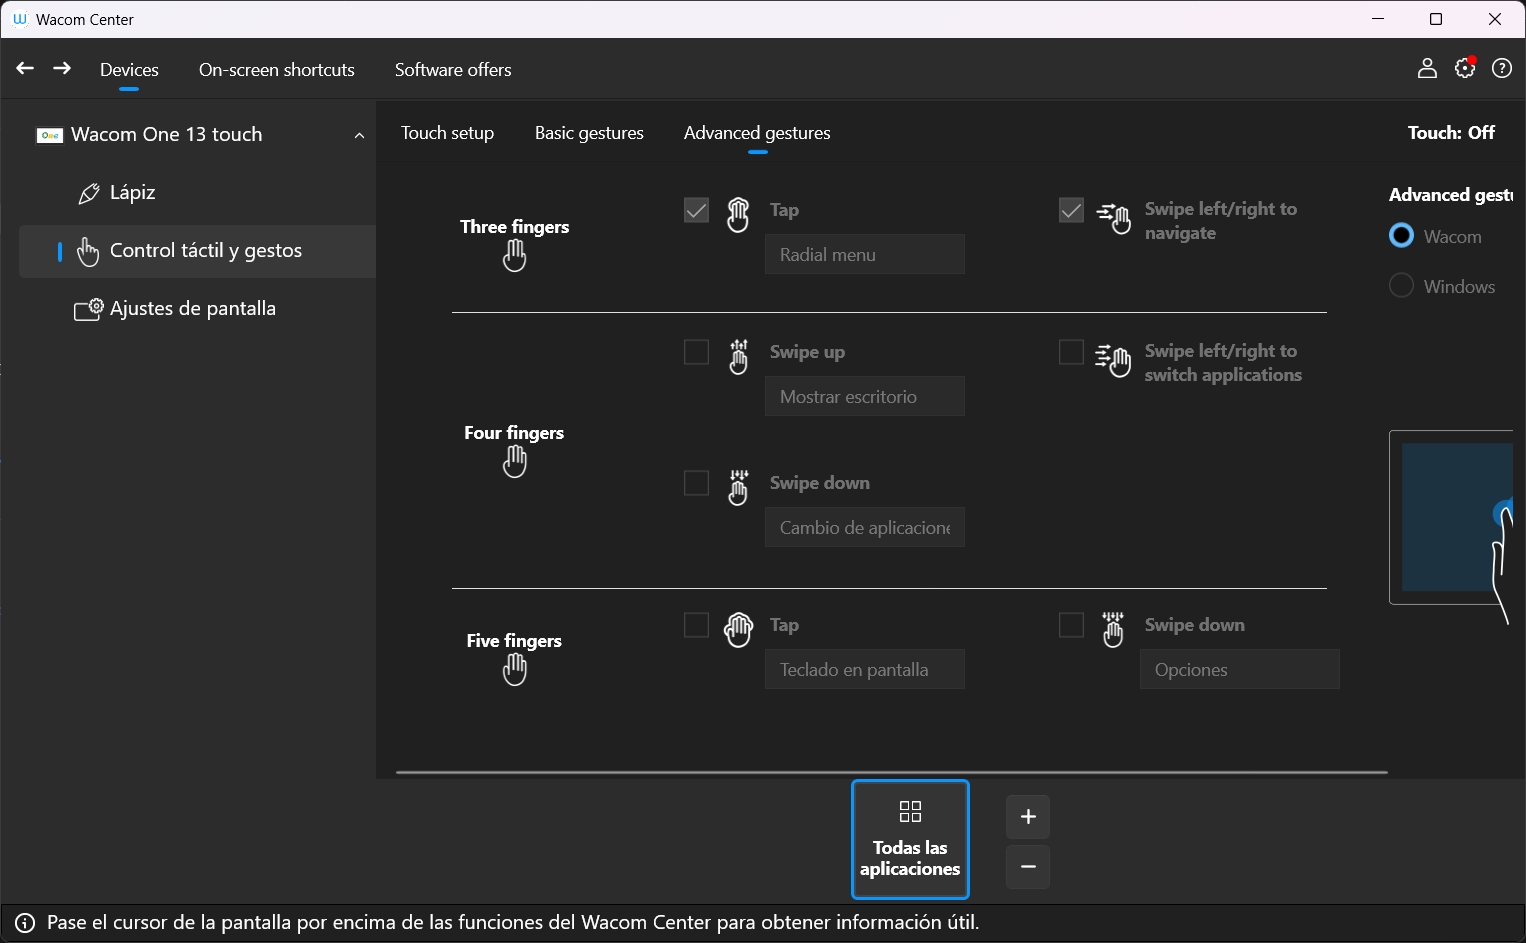
Task: Click the Wacom Center title bar logo
Action: coord(19,19)
